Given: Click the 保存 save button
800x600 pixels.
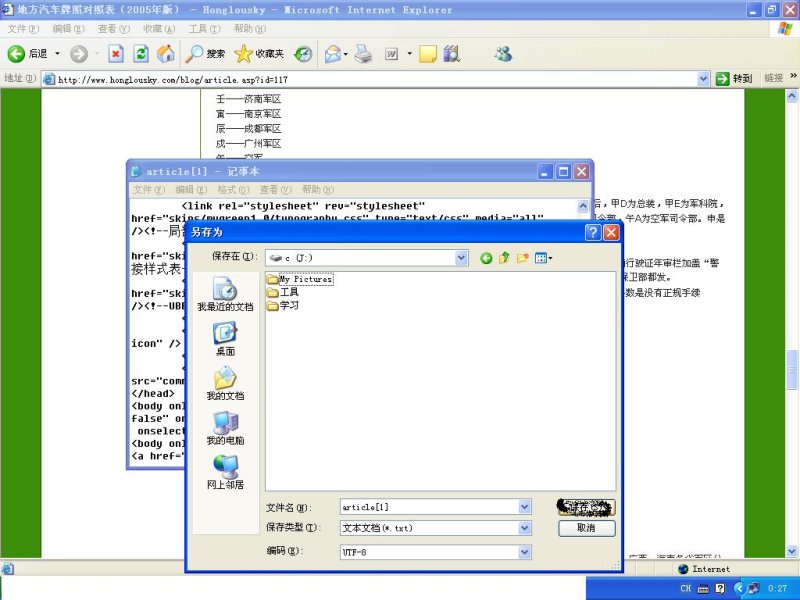Looking at the screenshot, I should (x=586, y=506).
